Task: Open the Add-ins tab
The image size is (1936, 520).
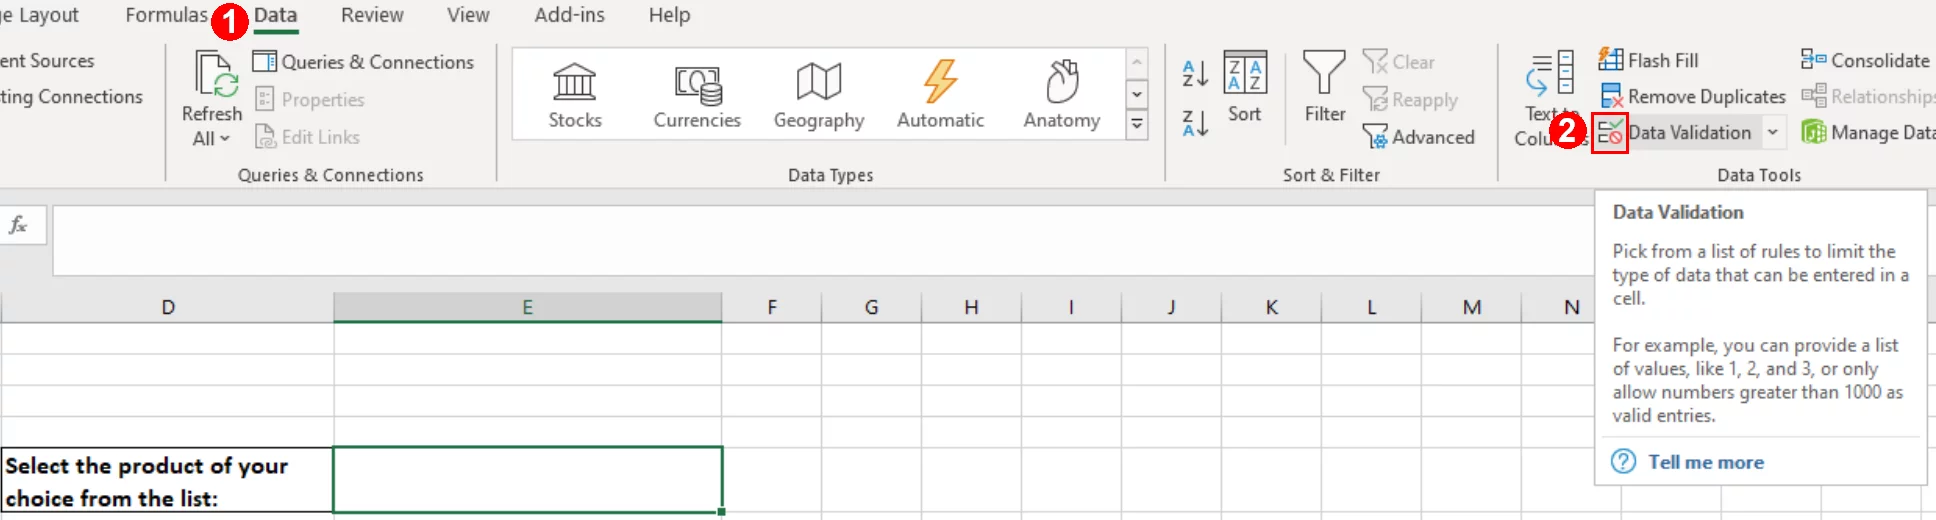Action: point(569,15)
